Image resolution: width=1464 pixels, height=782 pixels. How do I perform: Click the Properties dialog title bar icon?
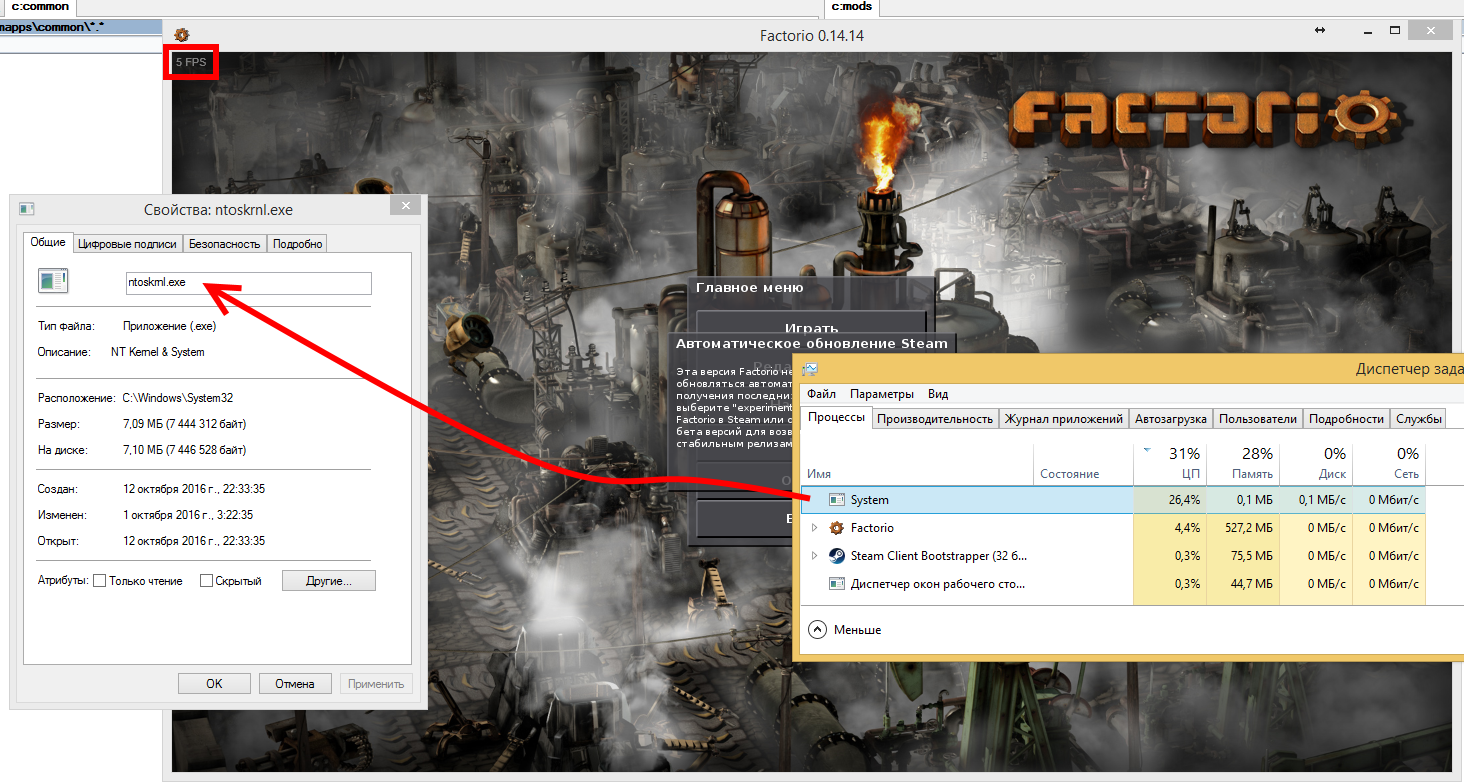27,209
